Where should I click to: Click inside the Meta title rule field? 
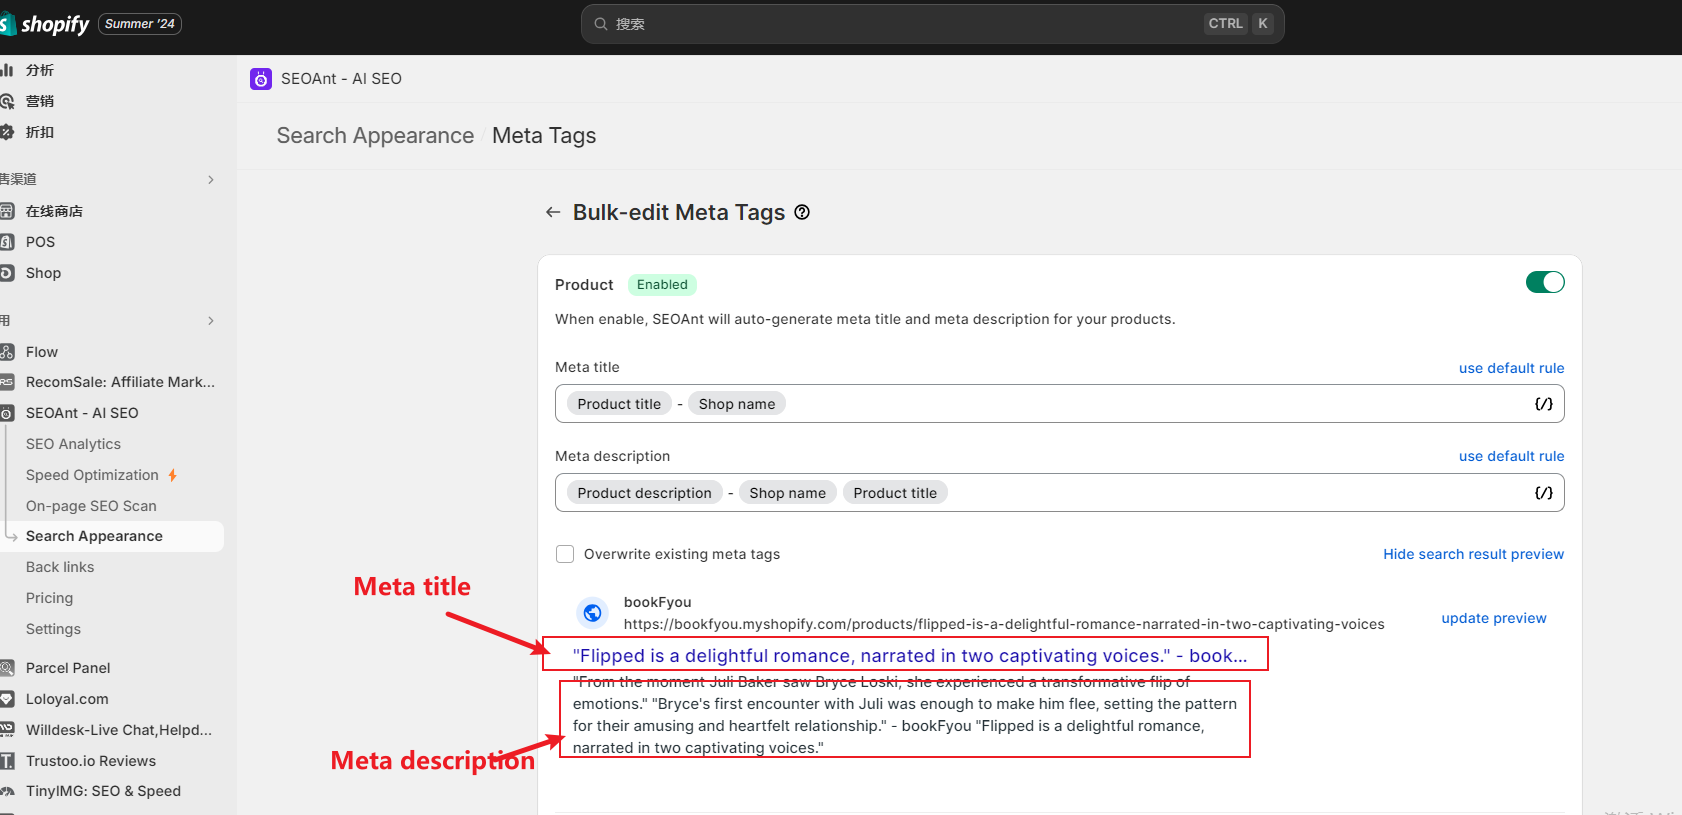pyautogui.click(x=1060, y=404)
